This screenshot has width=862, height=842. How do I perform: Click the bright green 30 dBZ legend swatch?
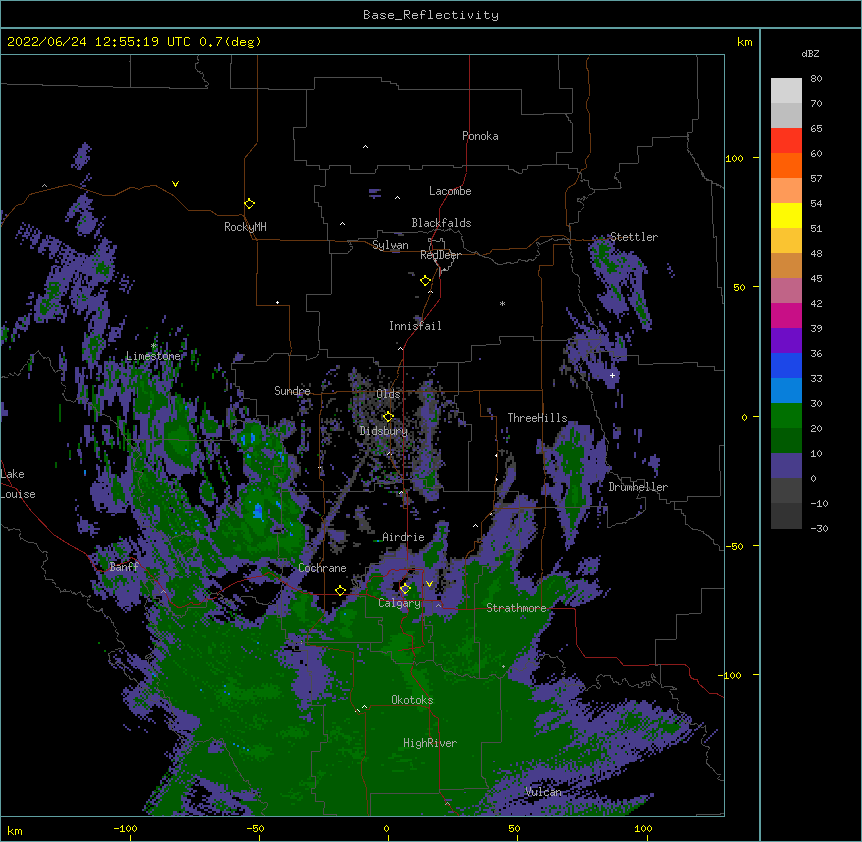pos(786,416)
